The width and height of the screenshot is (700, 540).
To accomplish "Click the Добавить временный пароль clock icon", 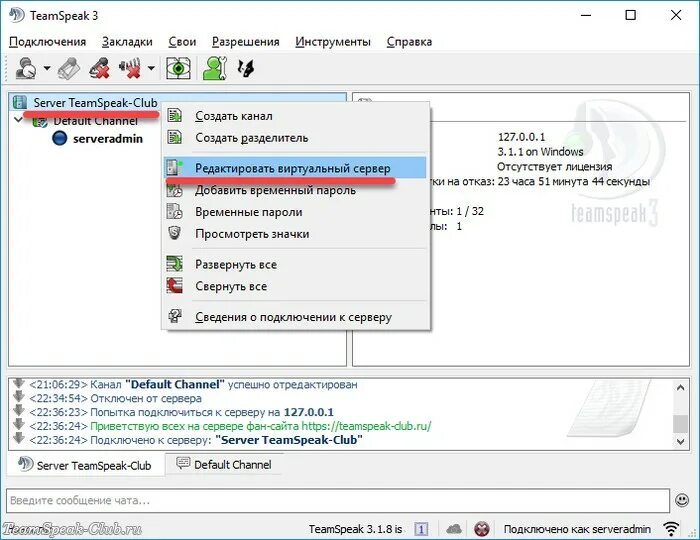I will 175,190.
